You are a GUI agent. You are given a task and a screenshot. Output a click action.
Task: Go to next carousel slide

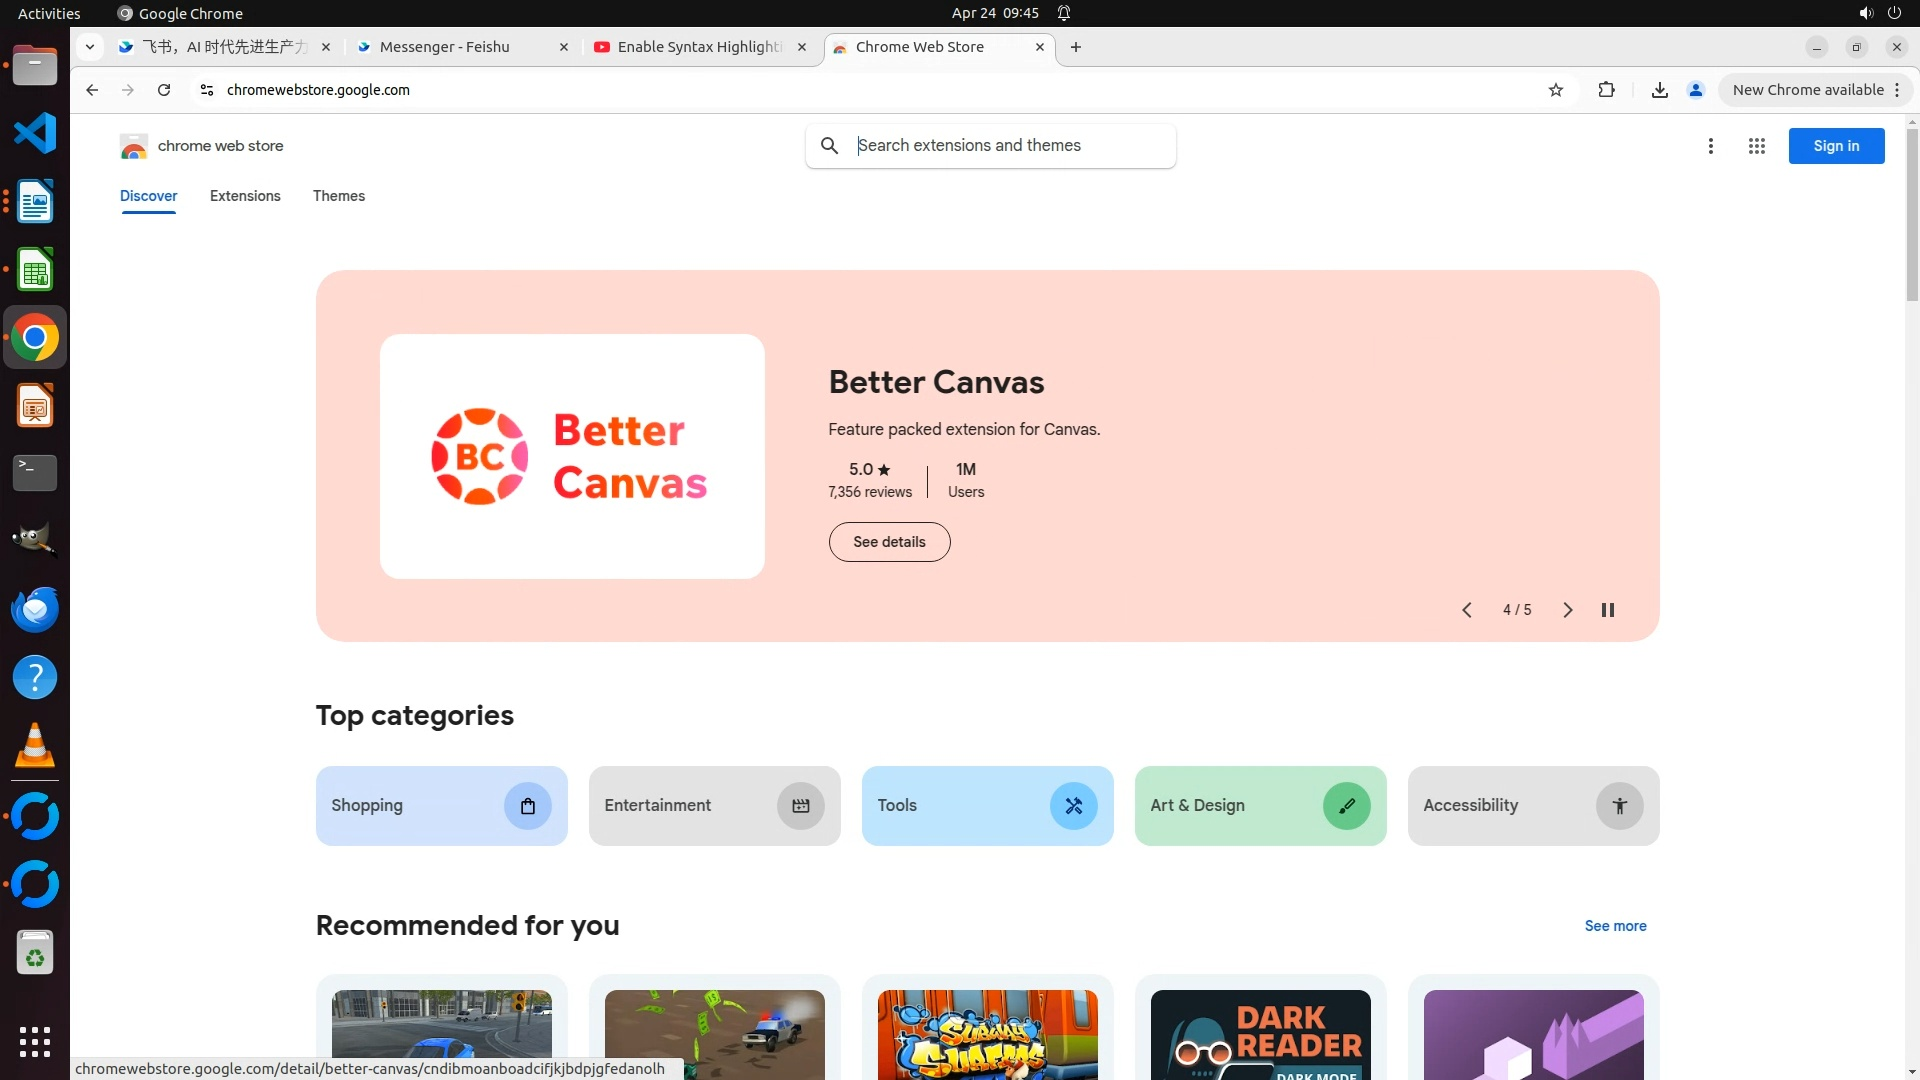coord(1567,610)
